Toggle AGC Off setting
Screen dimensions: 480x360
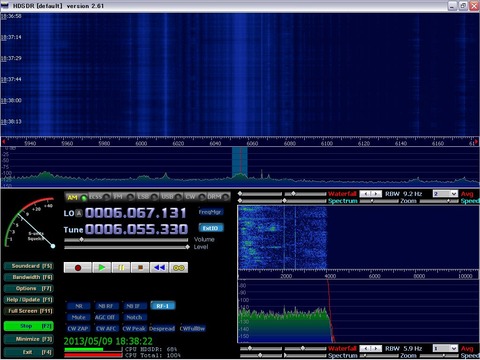[x=106, y=317]
